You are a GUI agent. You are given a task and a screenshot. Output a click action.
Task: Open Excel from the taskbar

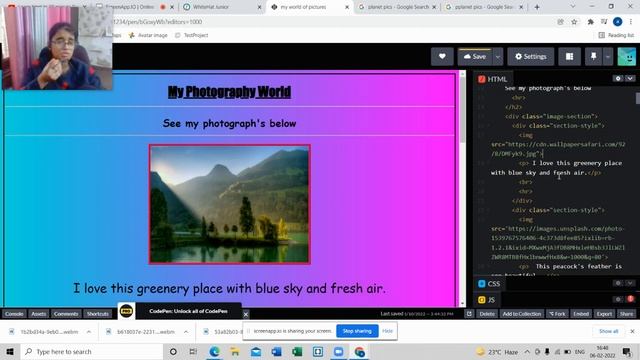tap(297, 351)
